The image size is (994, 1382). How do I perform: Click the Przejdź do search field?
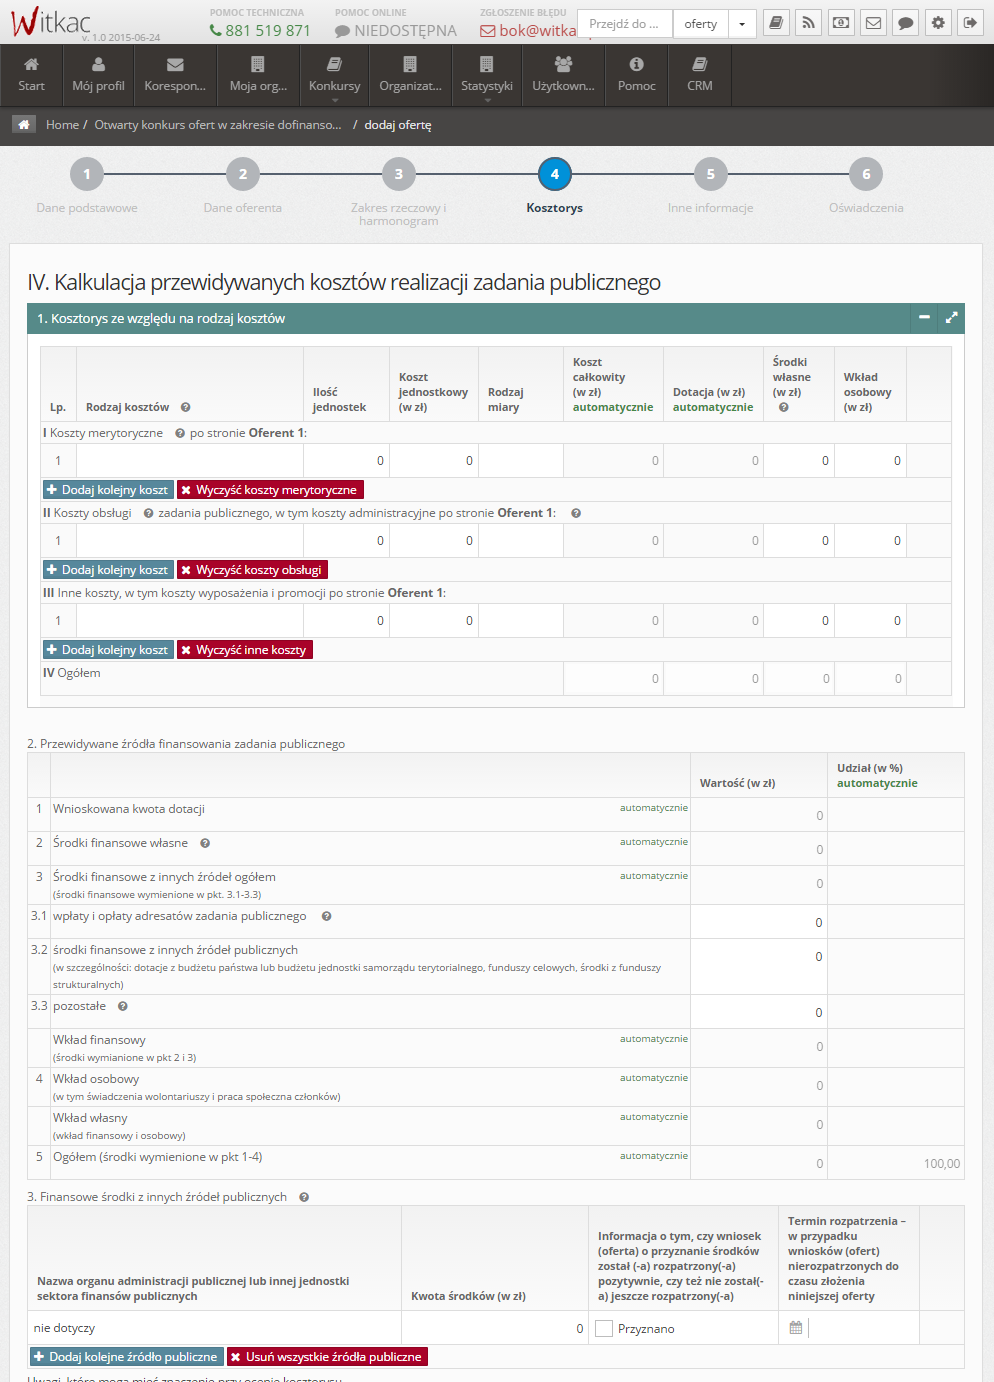[x=624, y=24]
